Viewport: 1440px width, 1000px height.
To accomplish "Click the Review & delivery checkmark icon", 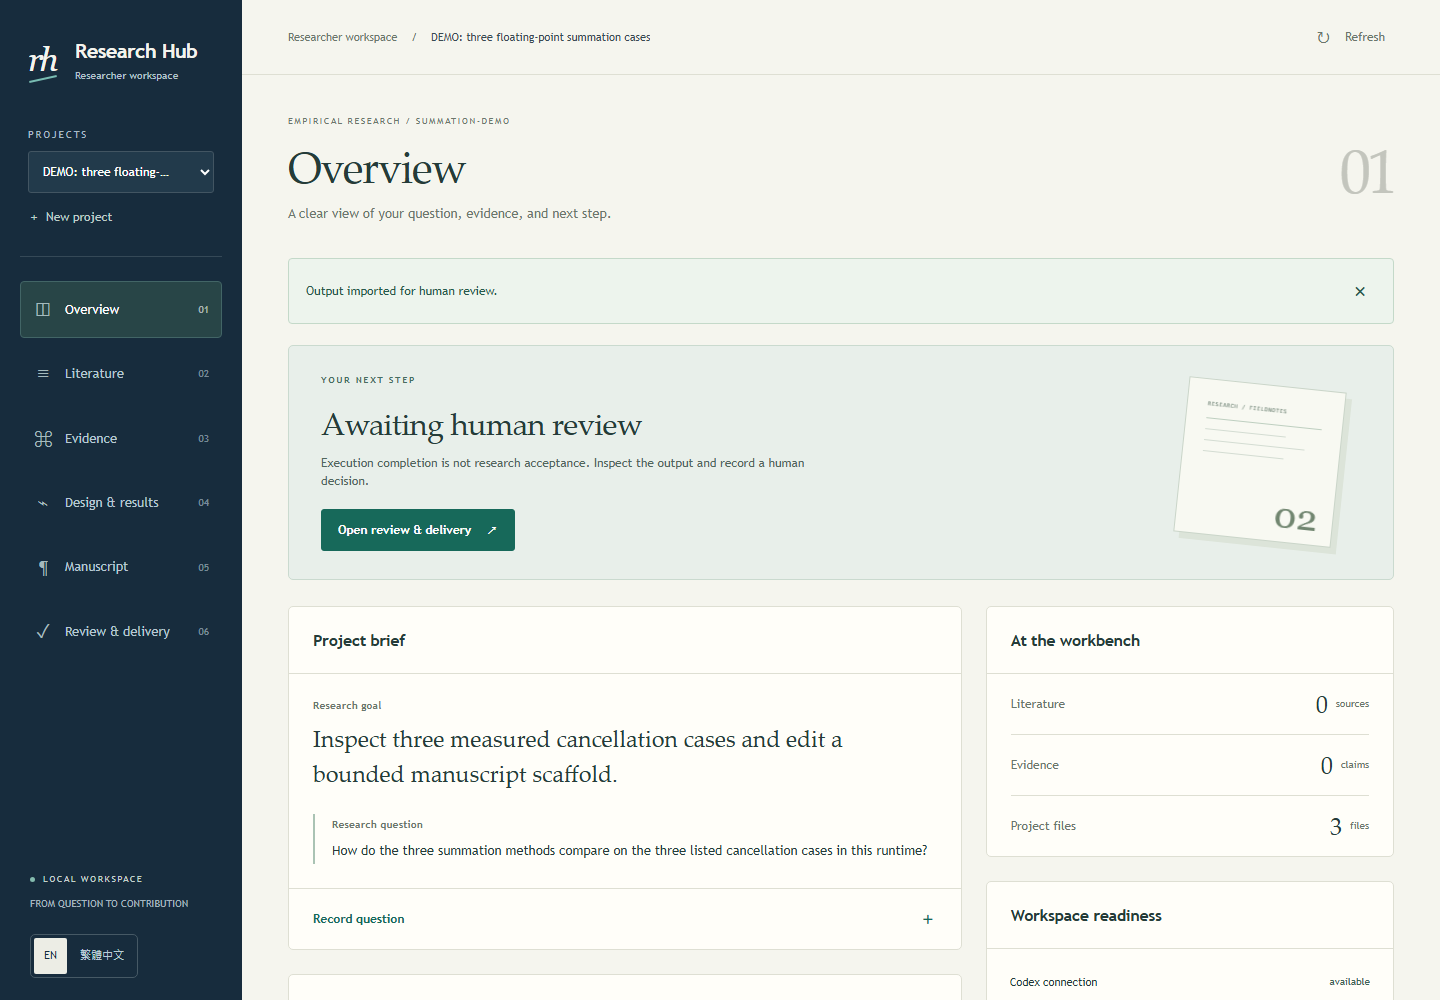I will (43, 632).
